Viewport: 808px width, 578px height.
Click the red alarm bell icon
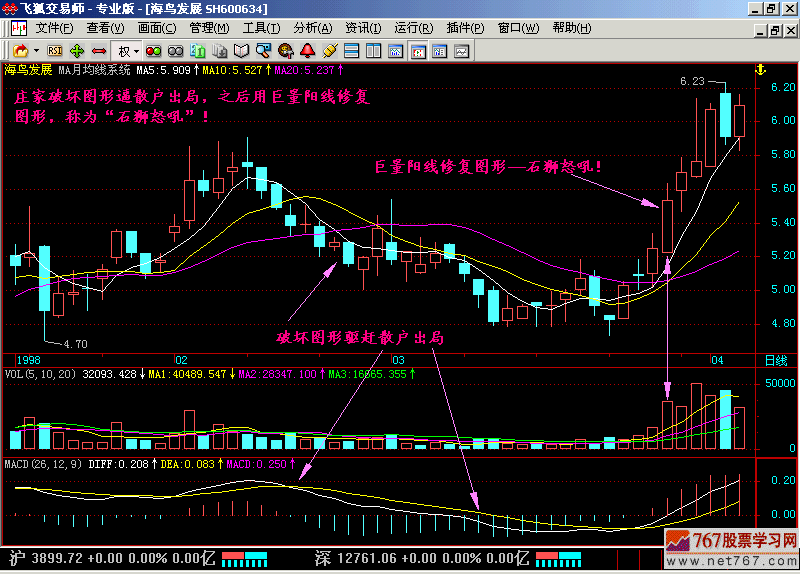(307, 50)
